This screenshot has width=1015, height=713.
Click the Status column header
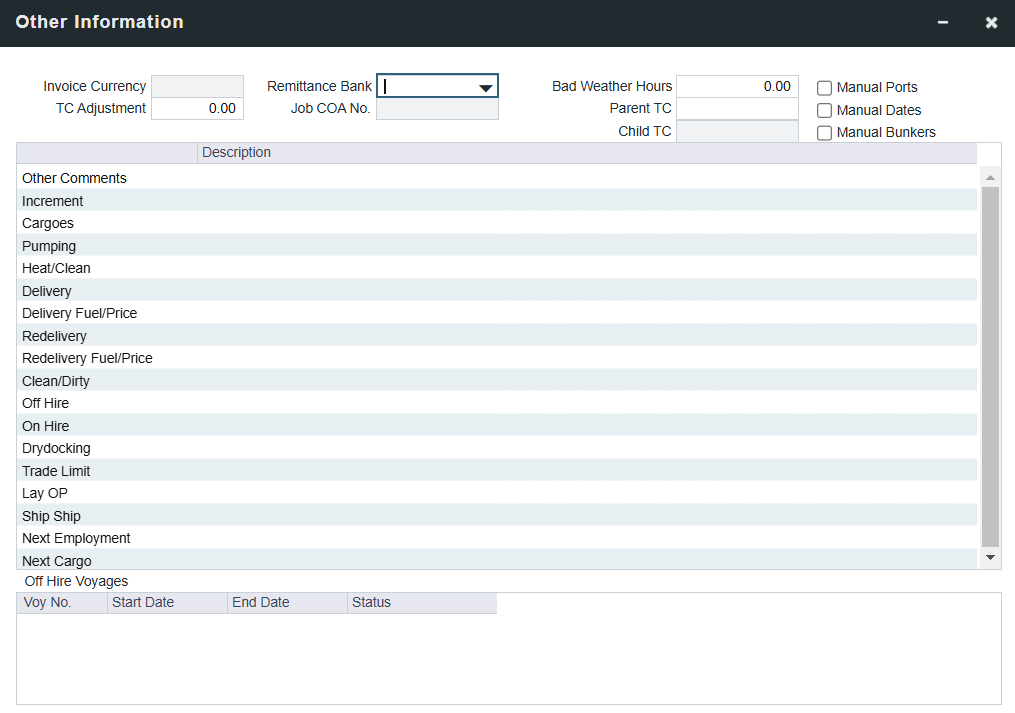(371, 603)
